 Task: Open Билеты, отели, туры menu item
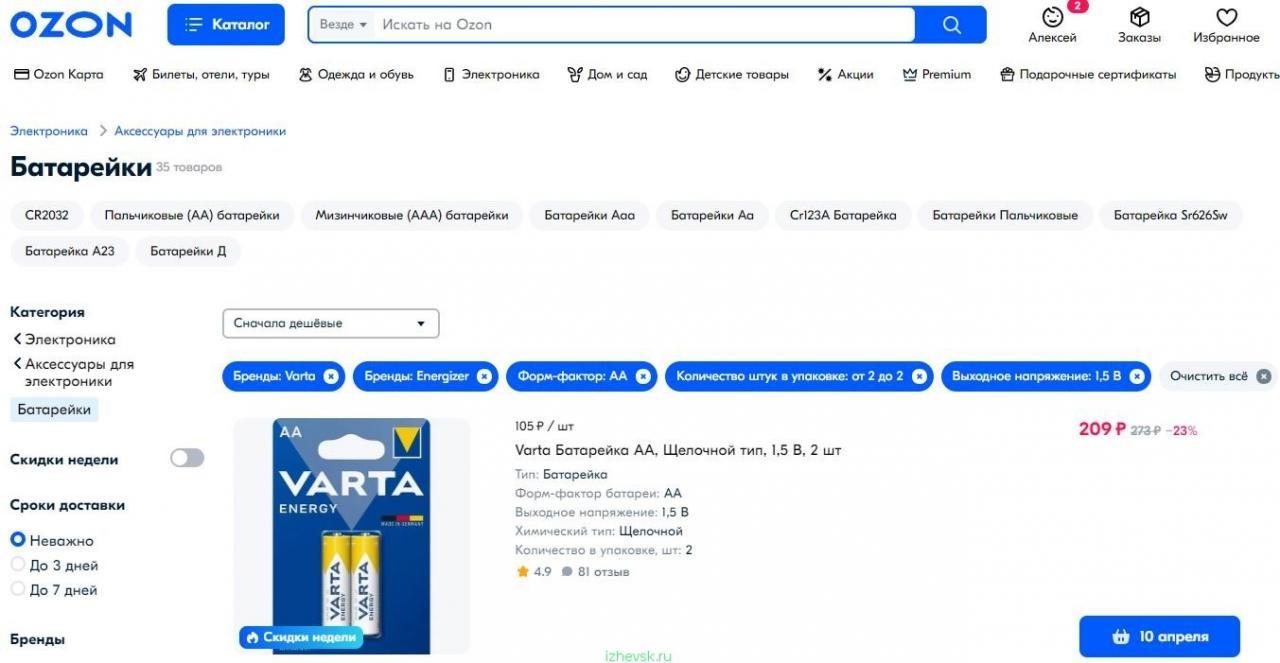click(x=201, y=74)
